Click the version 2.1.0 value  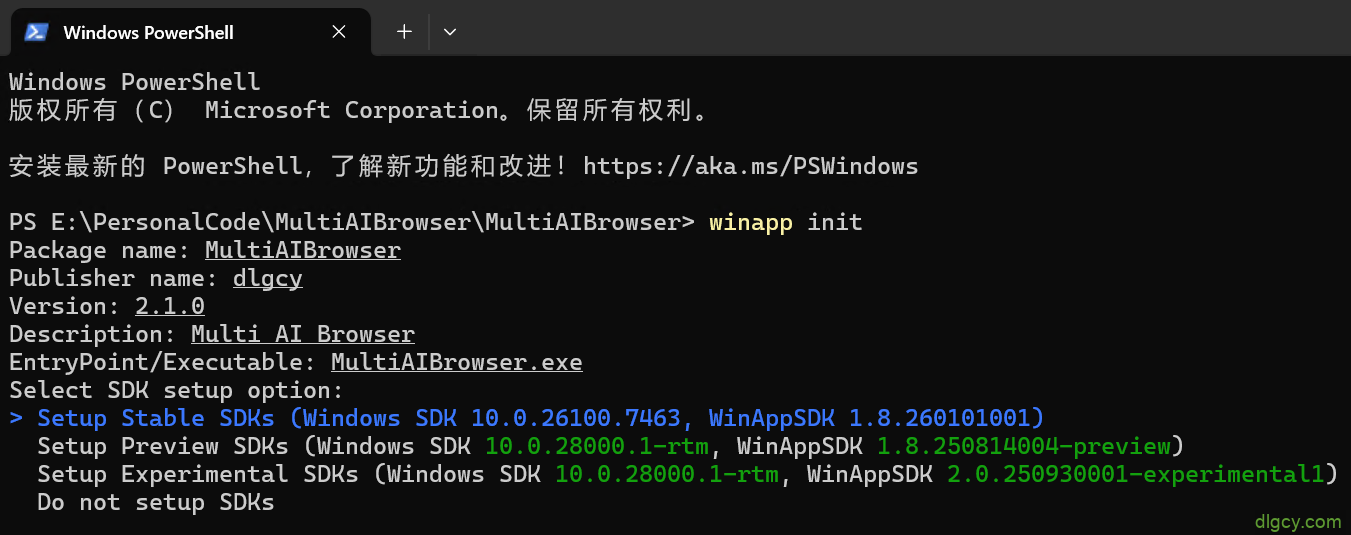[169, 306]
